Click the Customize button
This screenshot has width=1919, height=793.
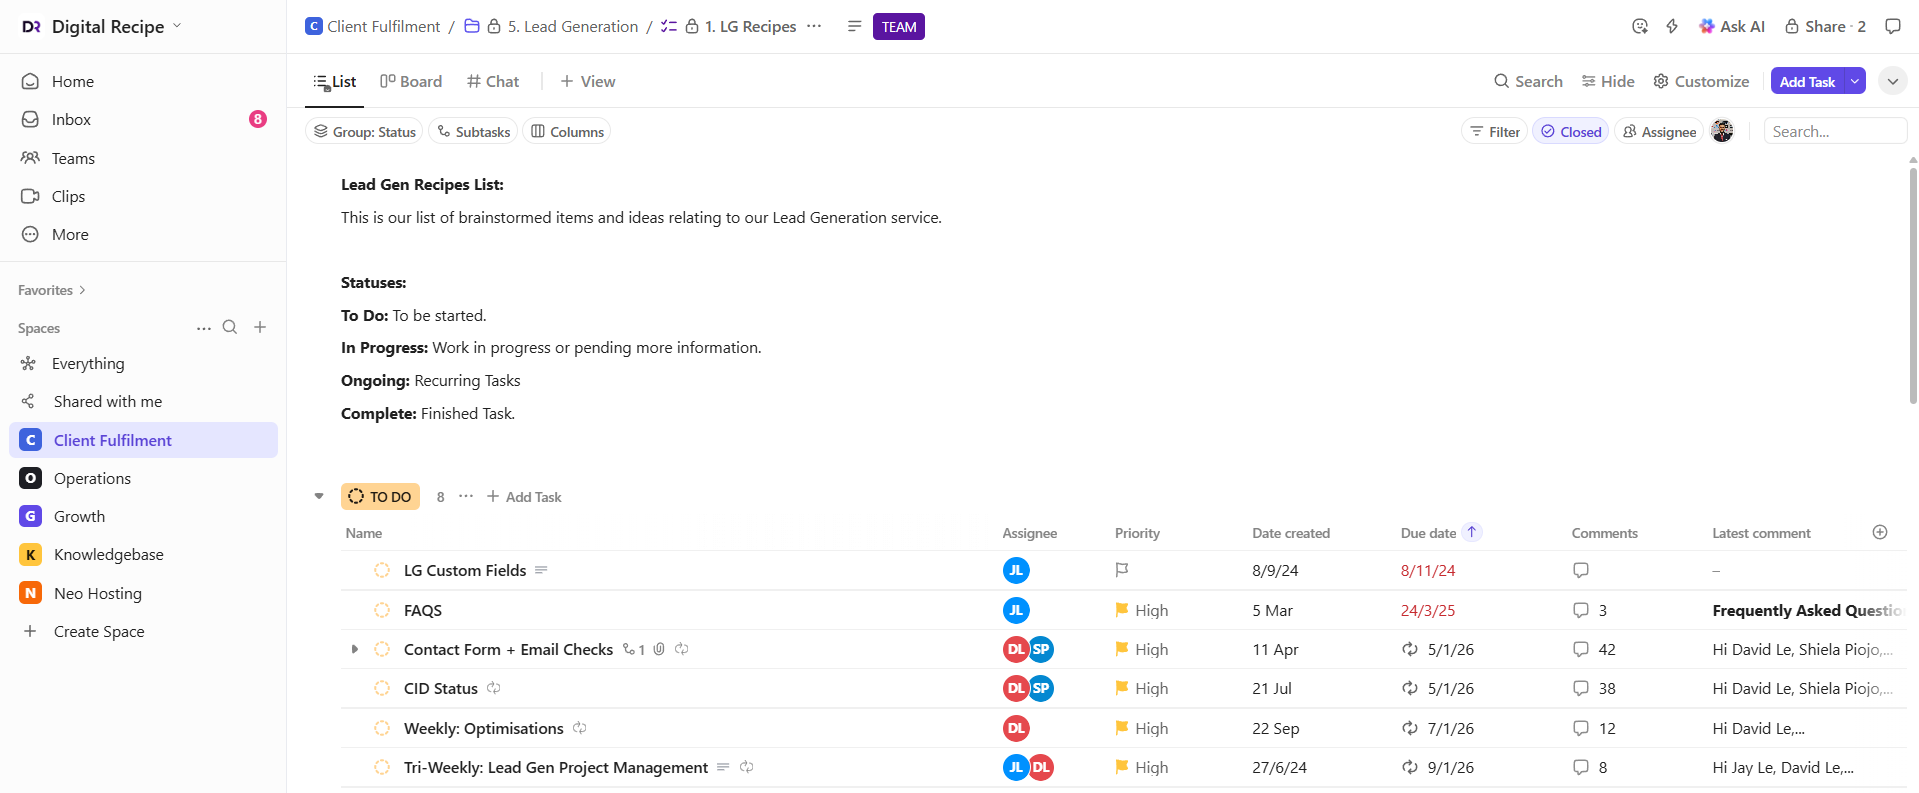(x=1701, y=81)
